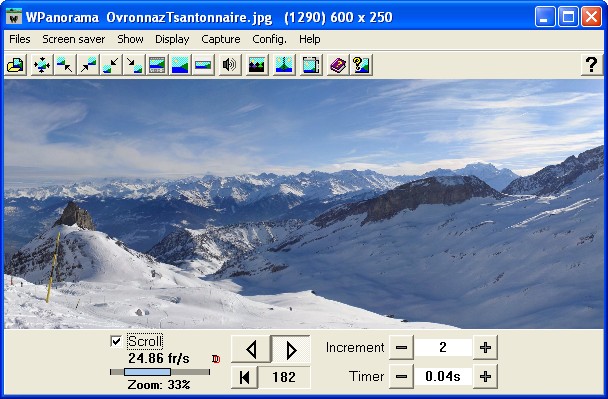Click the question mark picture info icon

(x=361, y=65)
